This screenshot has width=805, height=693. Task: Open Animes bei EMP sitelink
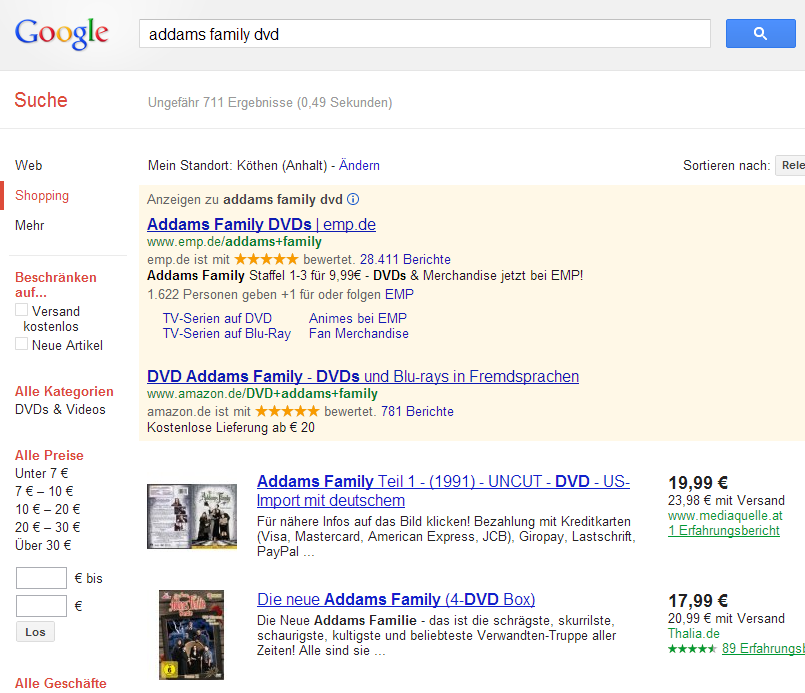point(357,318)
